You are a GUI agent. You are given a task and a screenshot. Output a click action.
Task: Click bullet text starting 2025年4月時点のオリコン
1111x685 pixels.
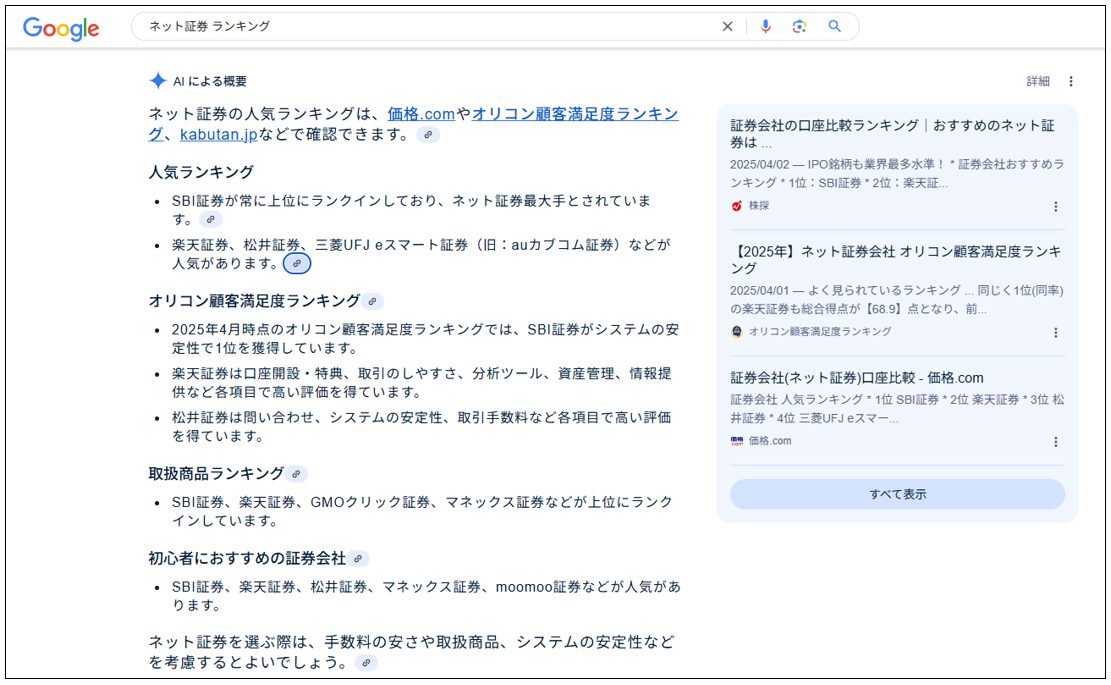[425, 339]
